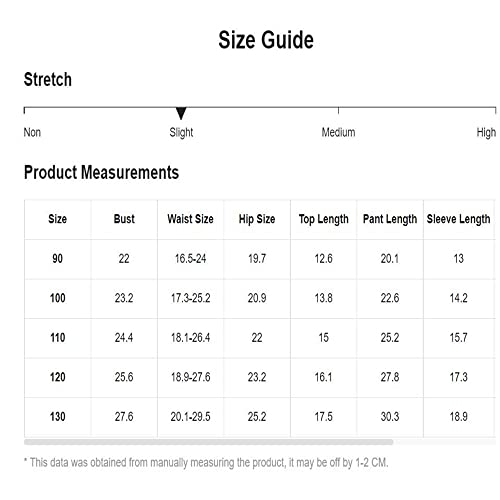Click the 20.1-29.5 waist size cell
The width and height of the screenshot is (500, 500).
tap(190, 417)
